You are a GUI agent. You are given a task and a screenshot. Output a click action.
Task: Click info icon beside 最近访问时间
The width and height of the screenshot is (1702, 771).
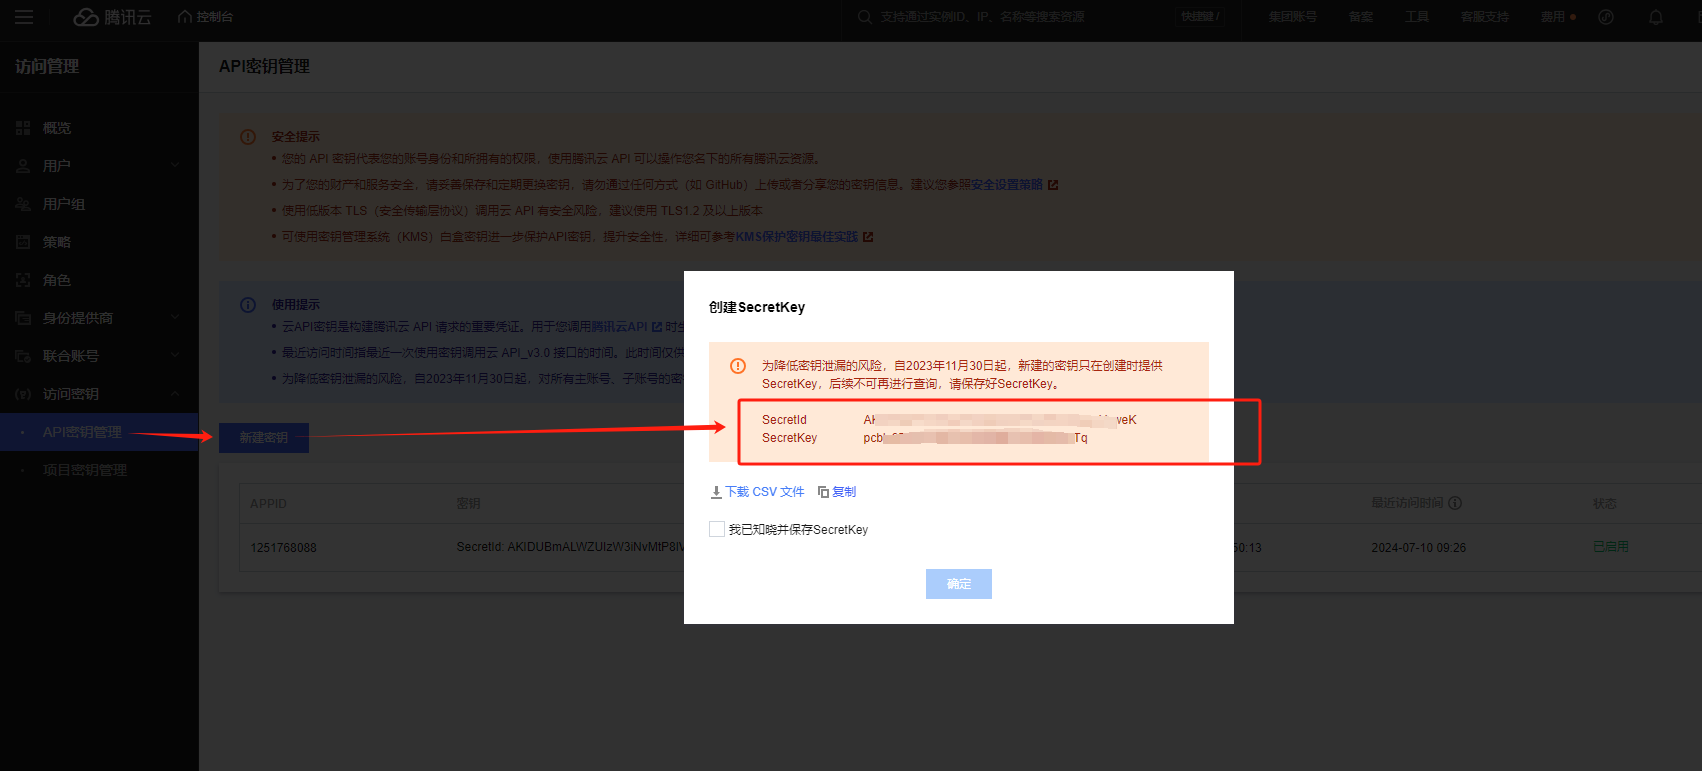(x=1455, y=503)
